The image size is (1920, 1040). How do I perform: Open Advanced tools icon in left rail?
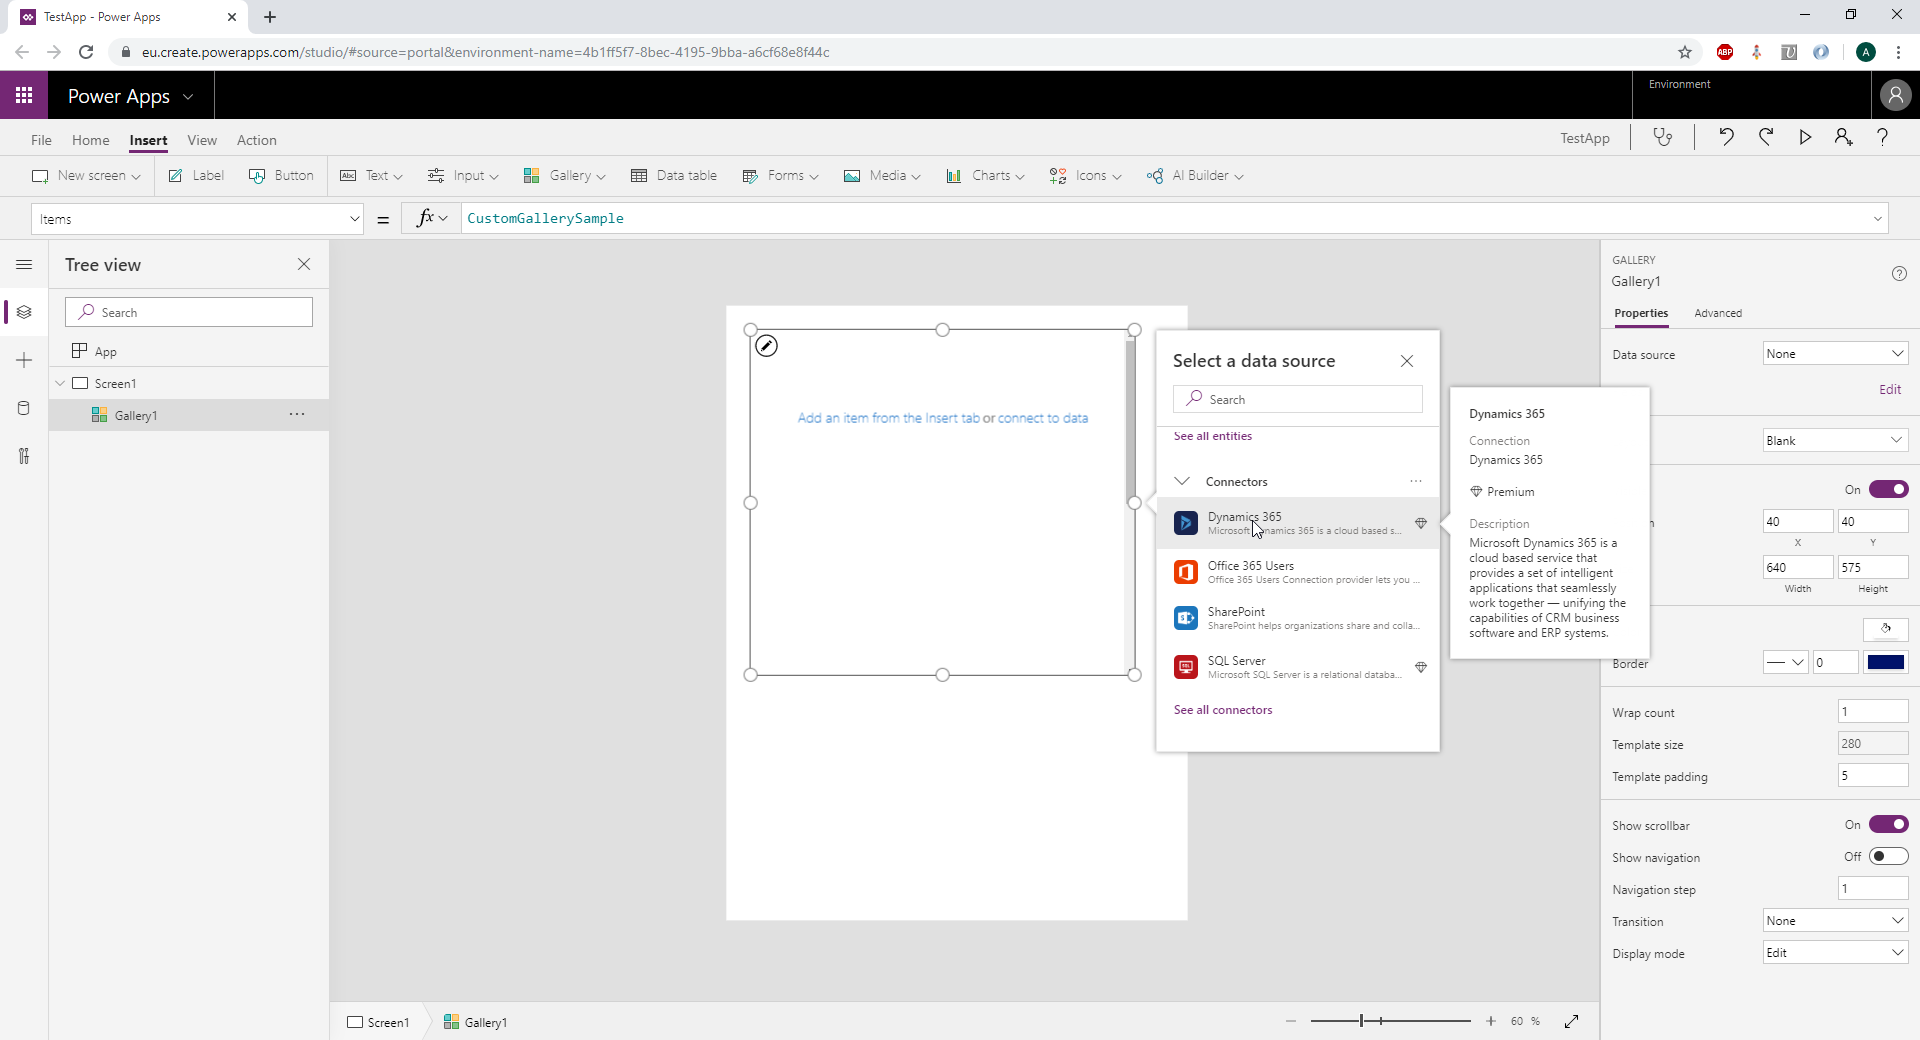tap(24, 456)
